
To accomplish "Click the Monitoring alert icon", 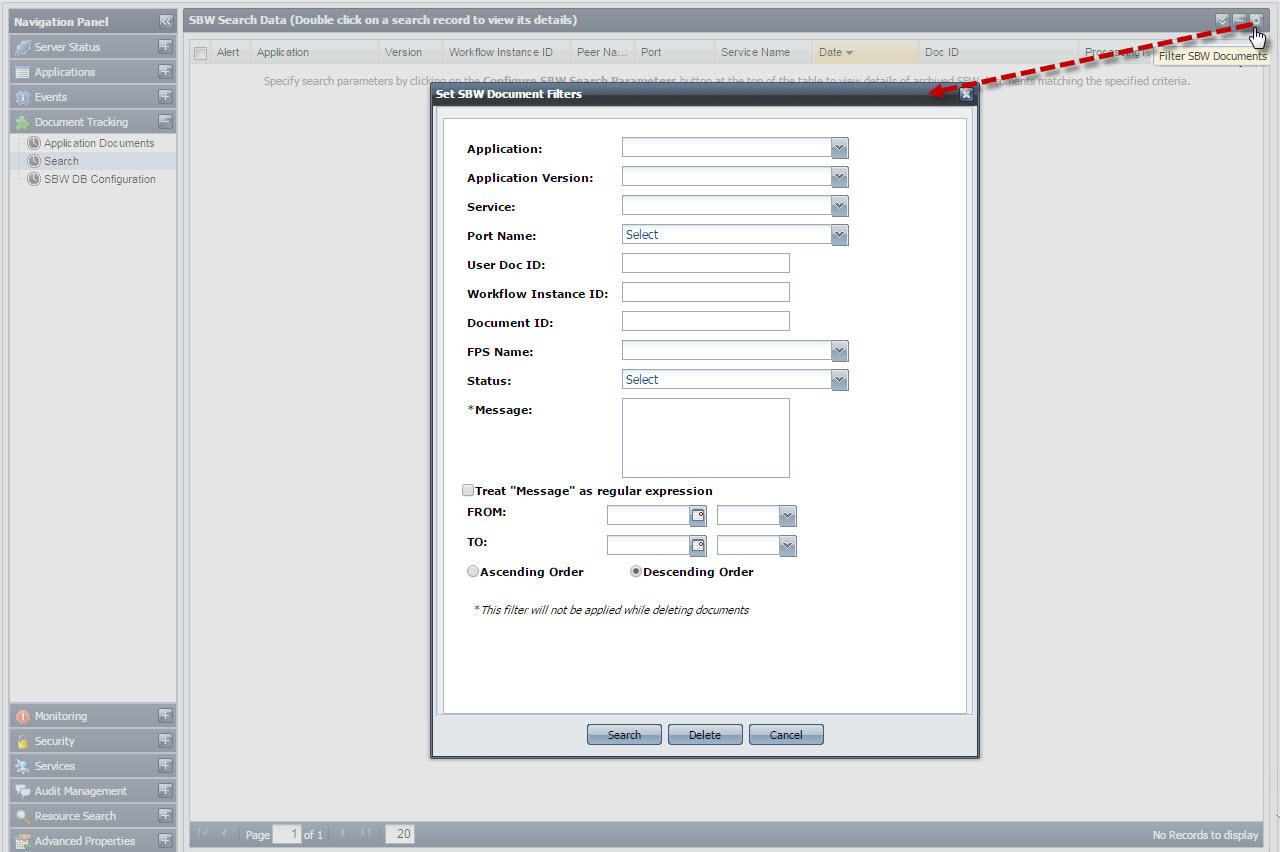I will (23, 716).
